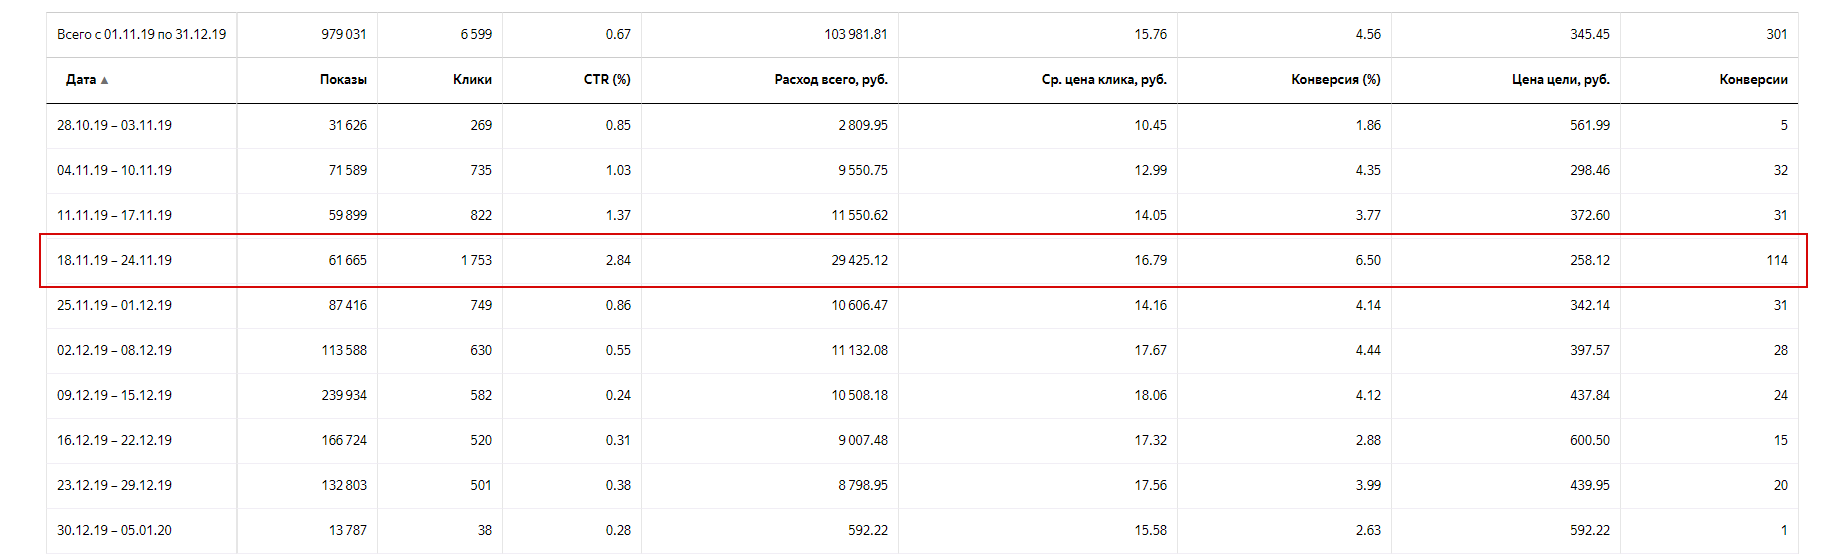Click the 30.12.19 – 05.01.20 row

pos(922,531)
